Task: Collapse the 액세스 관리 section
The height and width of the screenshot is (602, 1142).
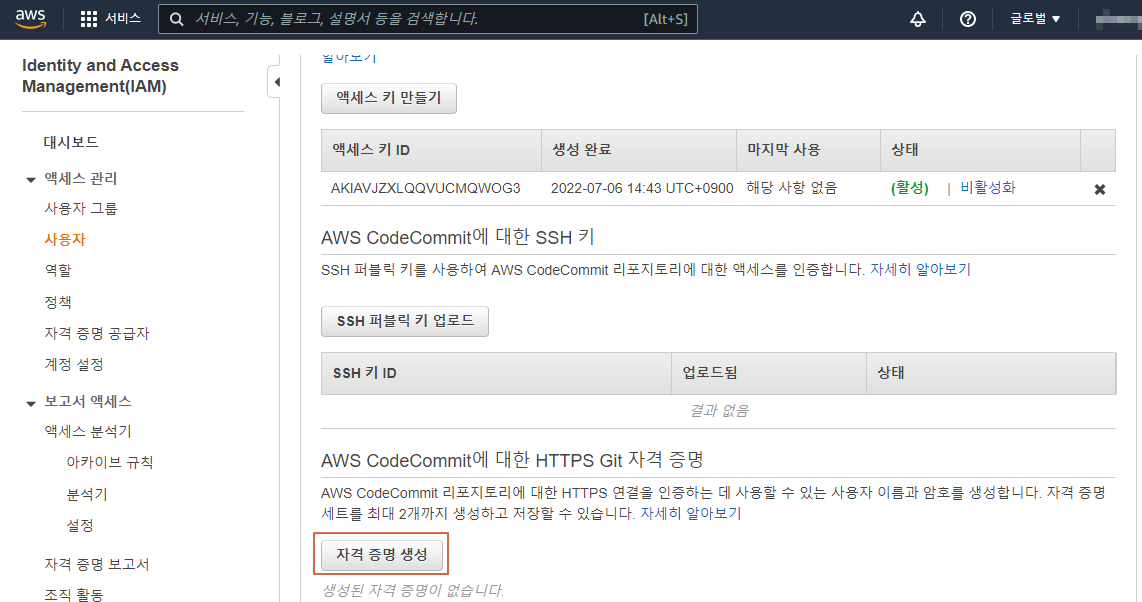Action: tap(31, 180)
